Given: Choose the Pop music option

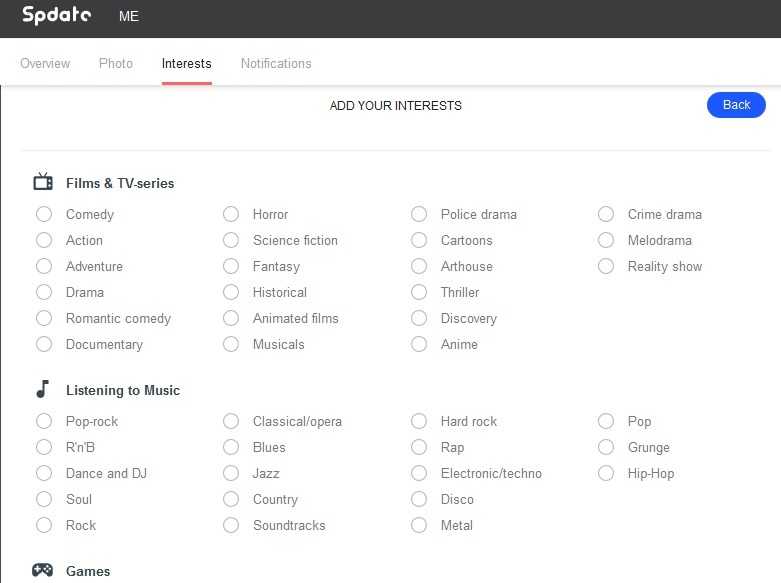Looking at the screenshot, I should 606,421.
